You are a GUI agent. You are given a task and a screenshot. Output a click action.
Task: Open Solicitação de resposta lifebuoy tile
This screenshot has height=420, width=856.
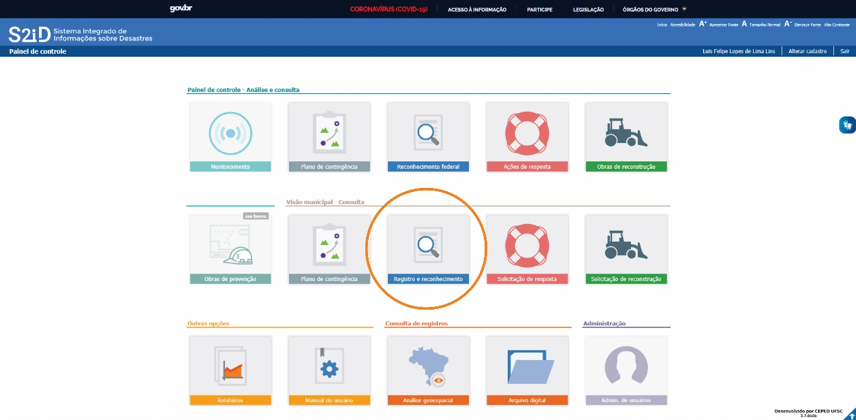click(527, 246)
